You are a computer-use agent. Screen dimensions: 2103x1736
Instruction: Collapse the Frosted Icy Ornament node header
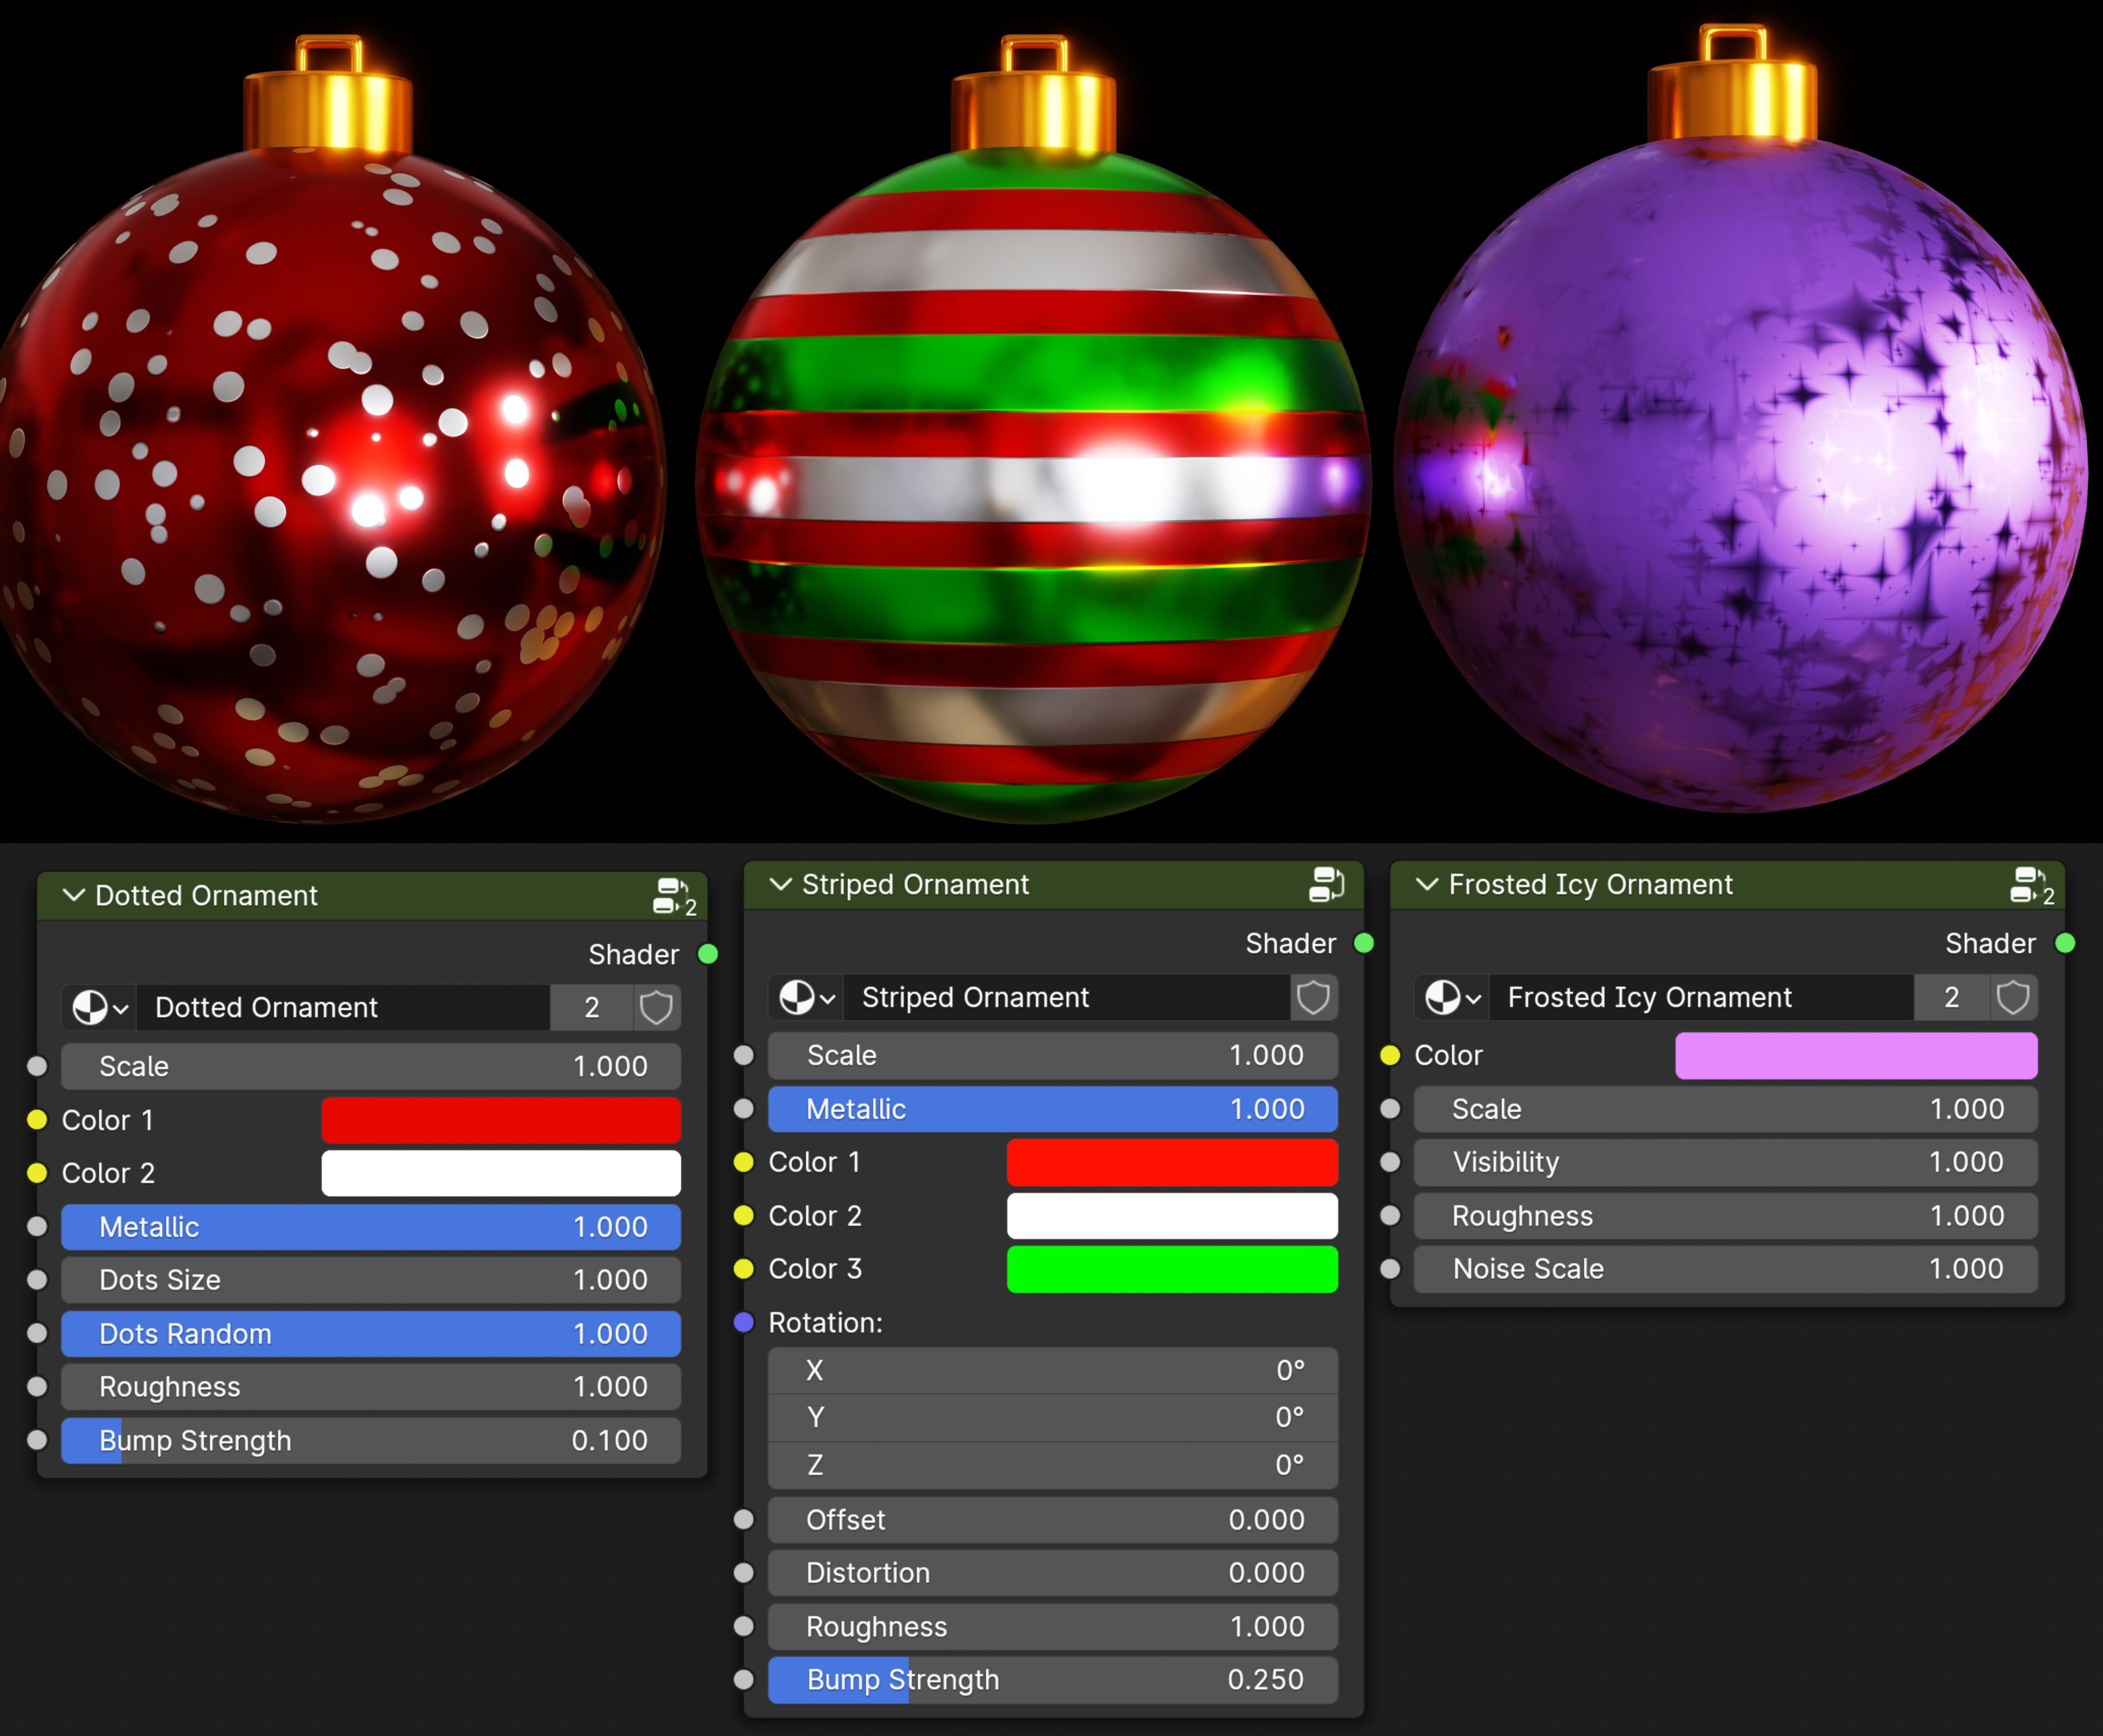[1427, 884]
